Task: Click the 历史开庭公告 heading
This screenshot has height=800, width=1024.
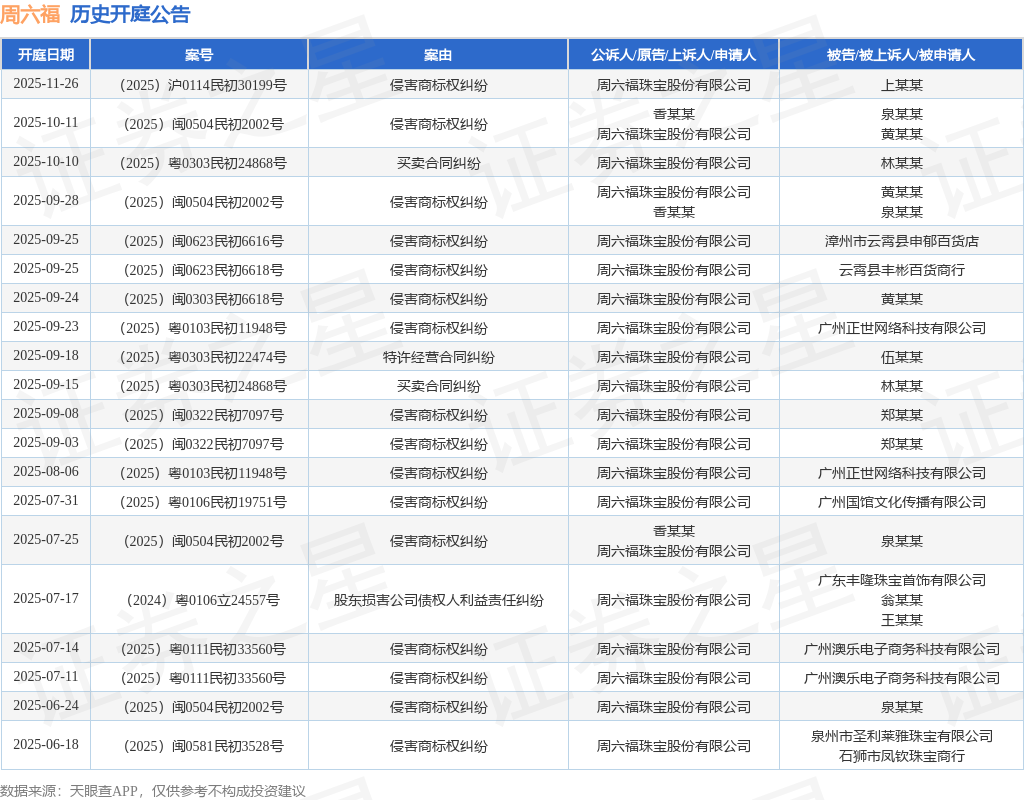Action: point(130,14)
